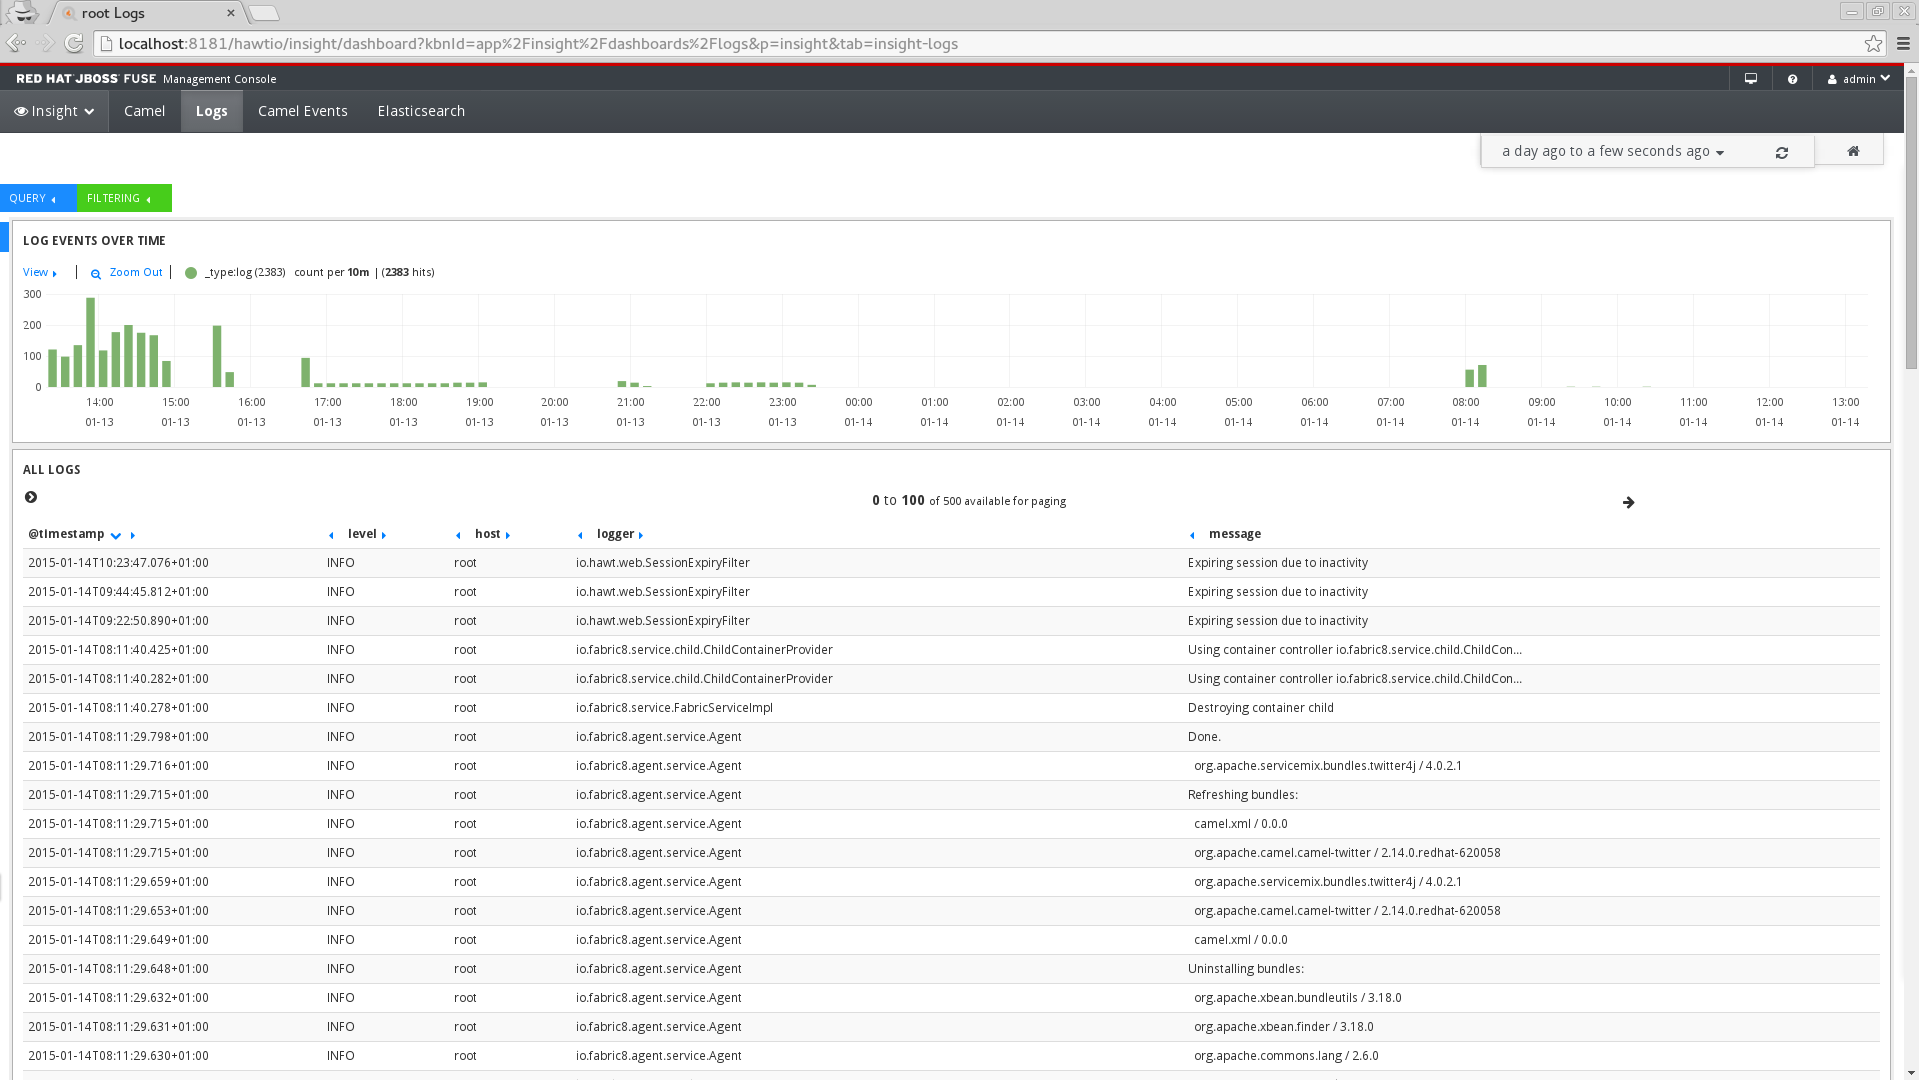Move the logger column left
Viewport: 1919px width, 1080px height.
click(580, 536)
